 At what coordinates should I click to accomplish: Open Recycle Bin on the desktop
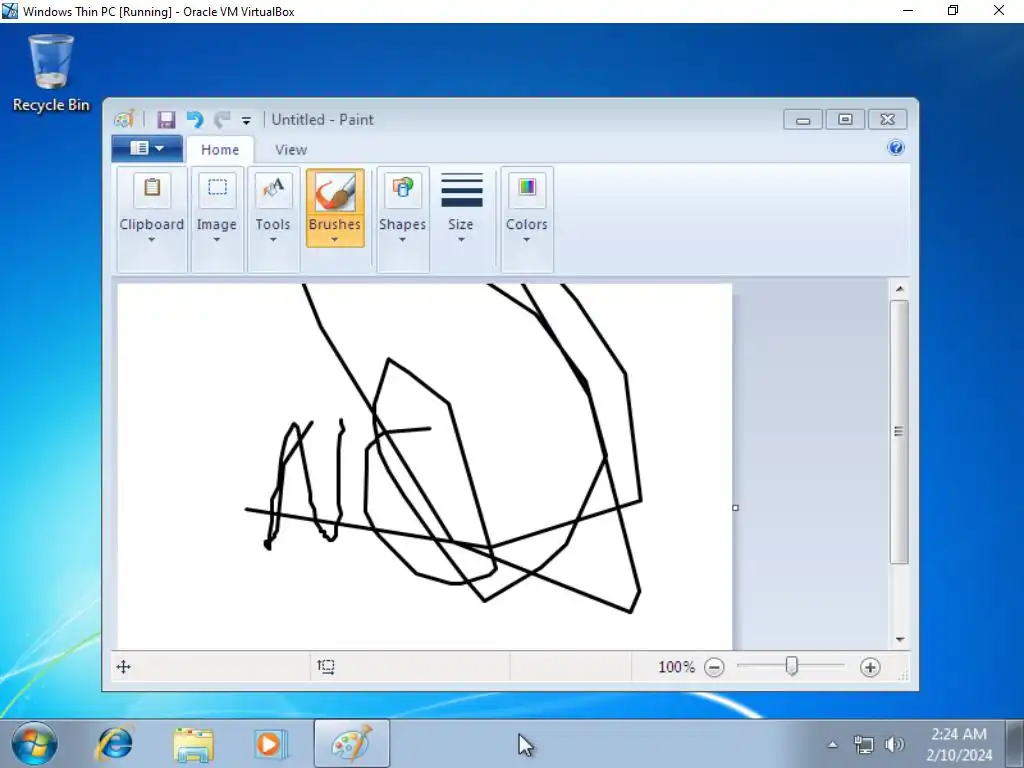(51, 73)
